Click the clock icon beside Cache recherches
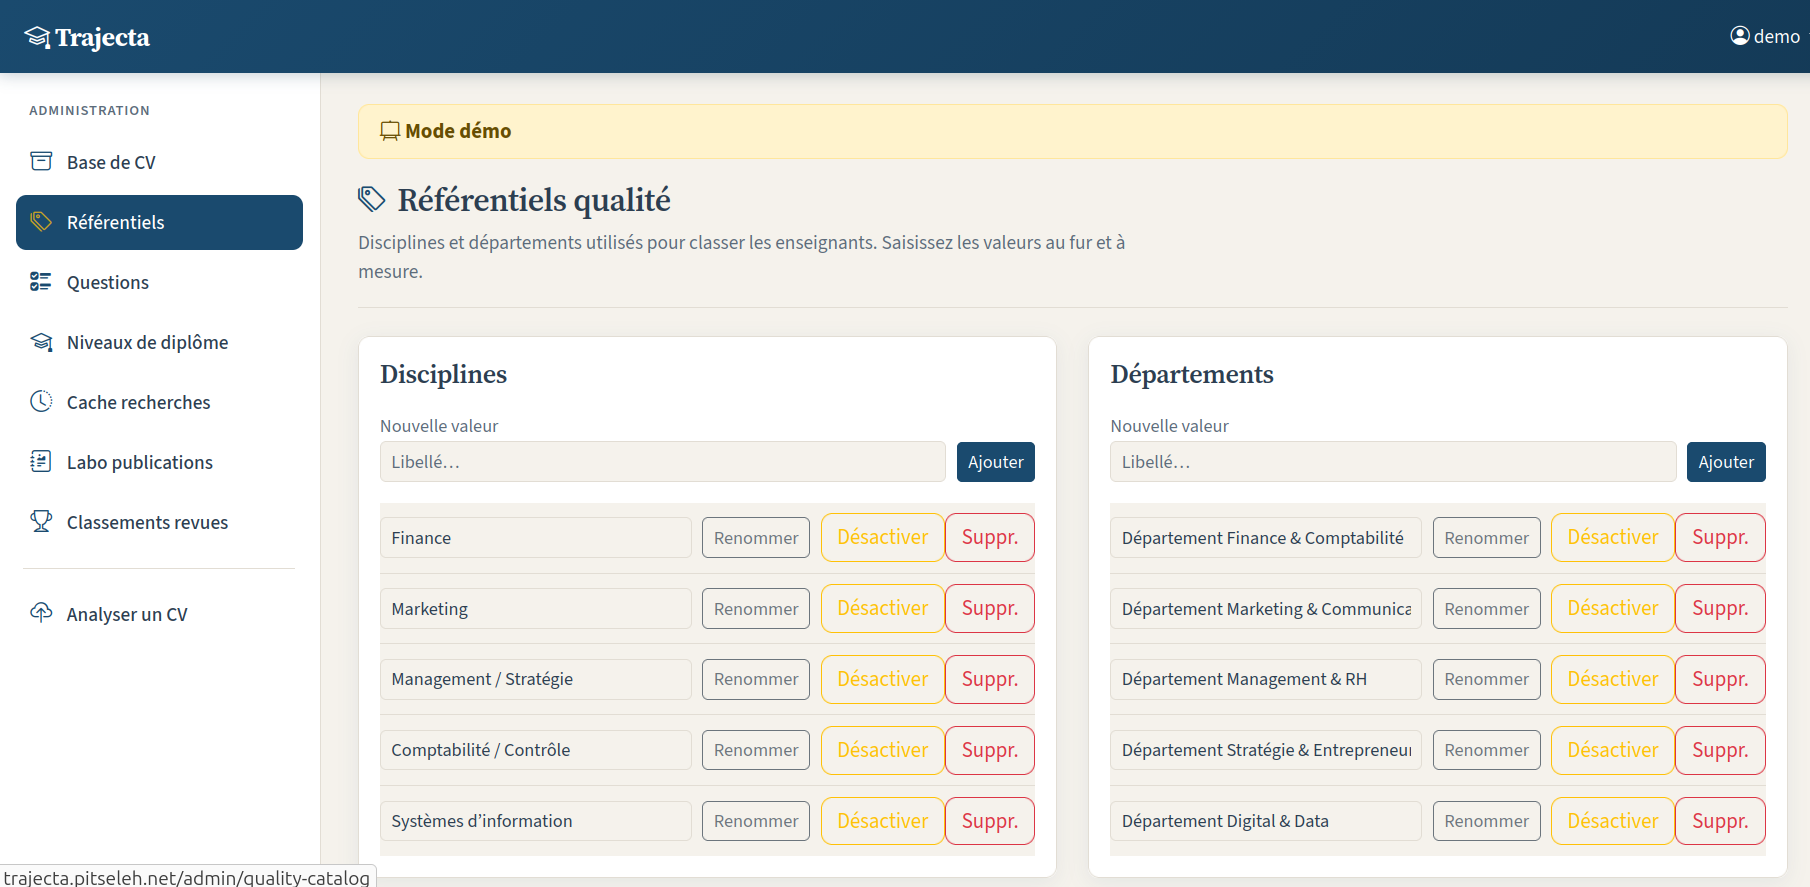Screen dimensions: 1810x887 (41, 401)
